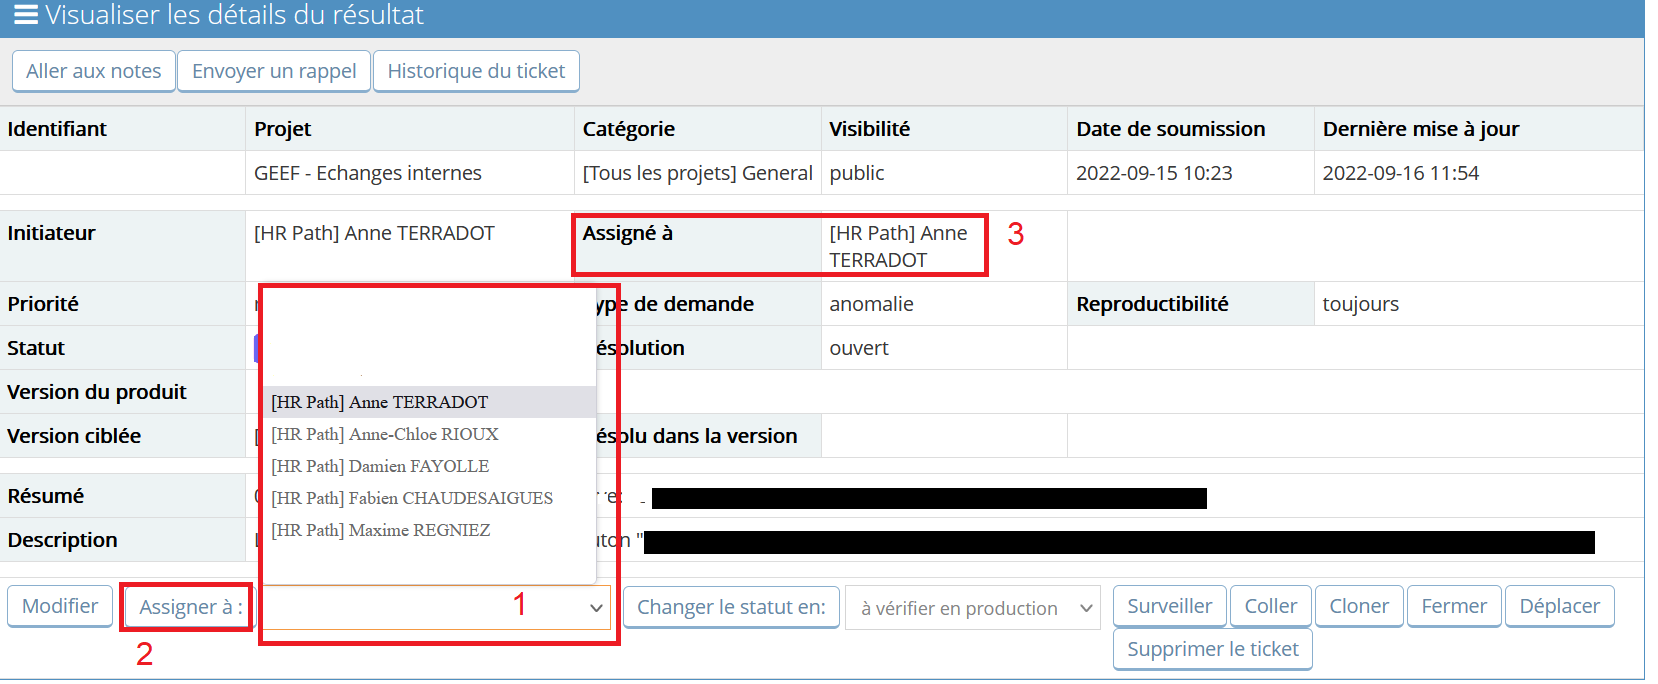Choose 'Maxime REGNIEZ' in the assignee list
This screenshot has height=684, width=1658.
[381, 530]
